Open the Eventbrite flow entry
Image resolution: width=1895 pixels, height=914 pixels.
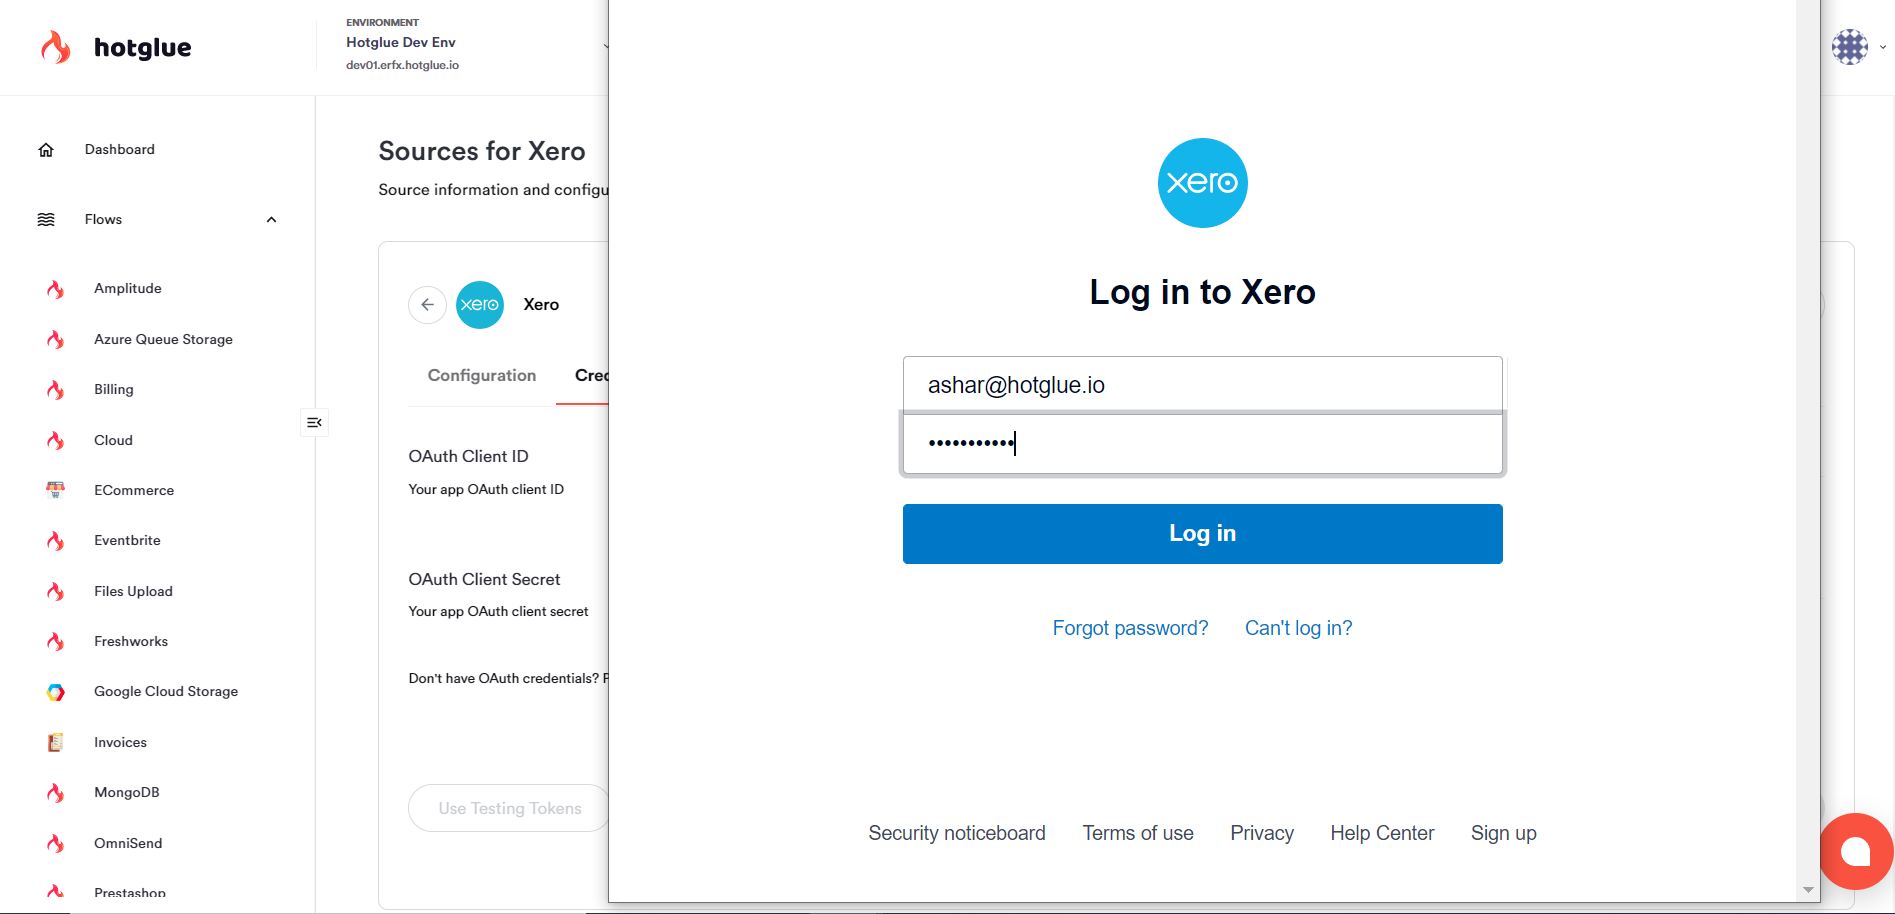127,541
